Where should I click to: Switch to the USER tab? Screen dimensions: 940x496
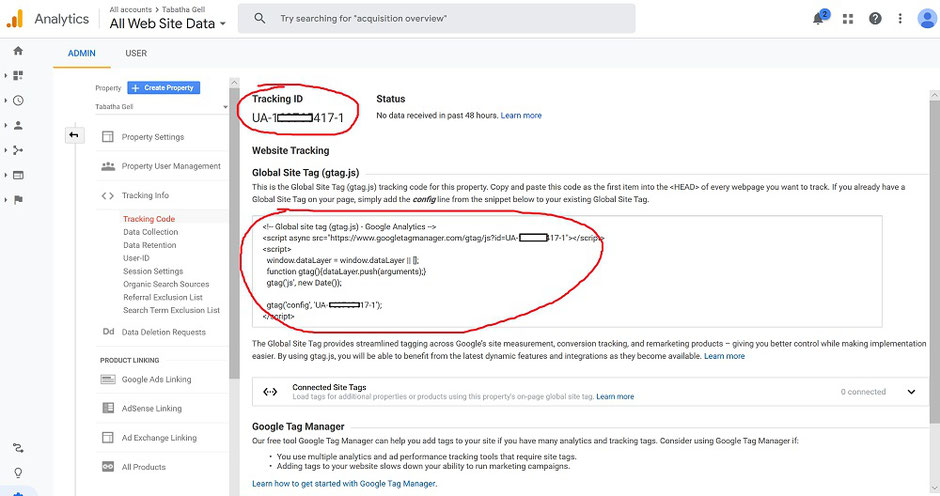(136, 53)
